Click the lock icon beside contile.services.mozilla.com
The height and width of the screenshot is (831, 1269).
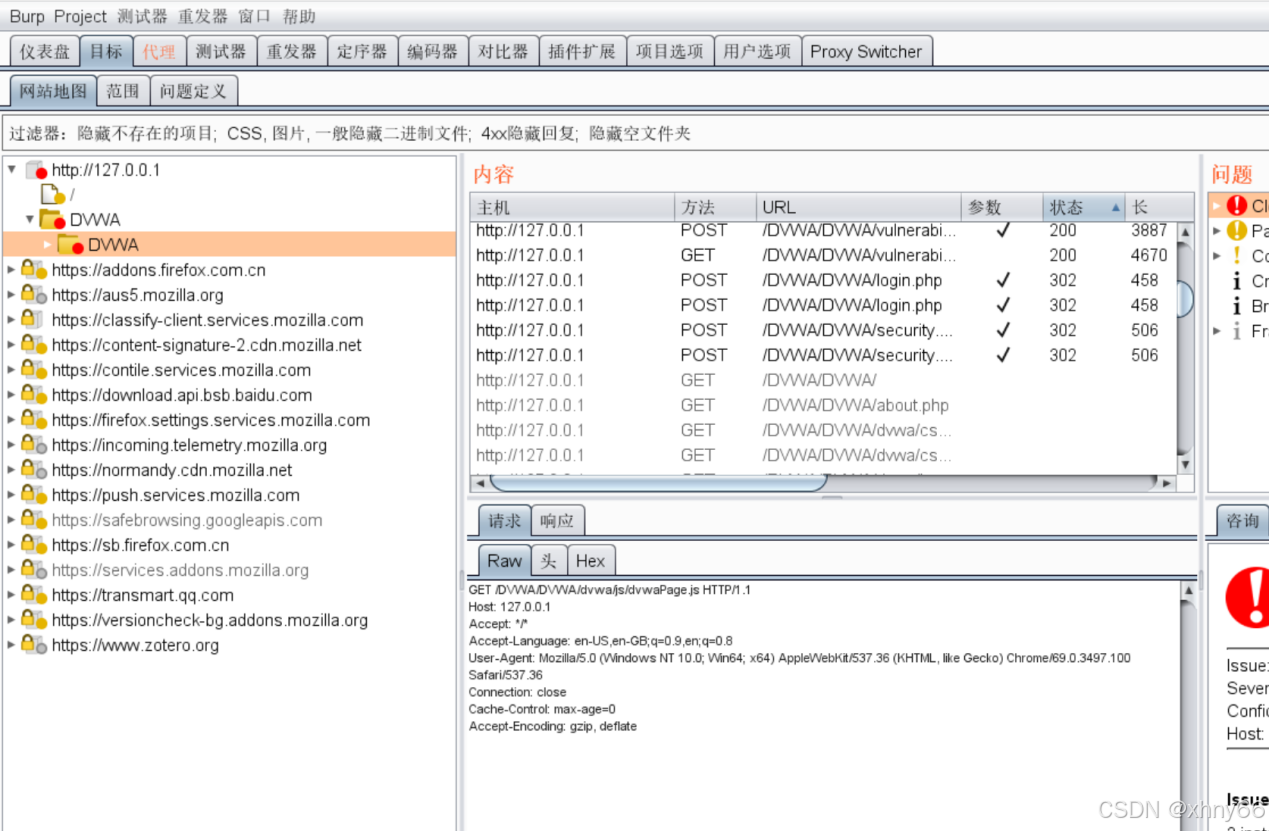tap(34, 370)
